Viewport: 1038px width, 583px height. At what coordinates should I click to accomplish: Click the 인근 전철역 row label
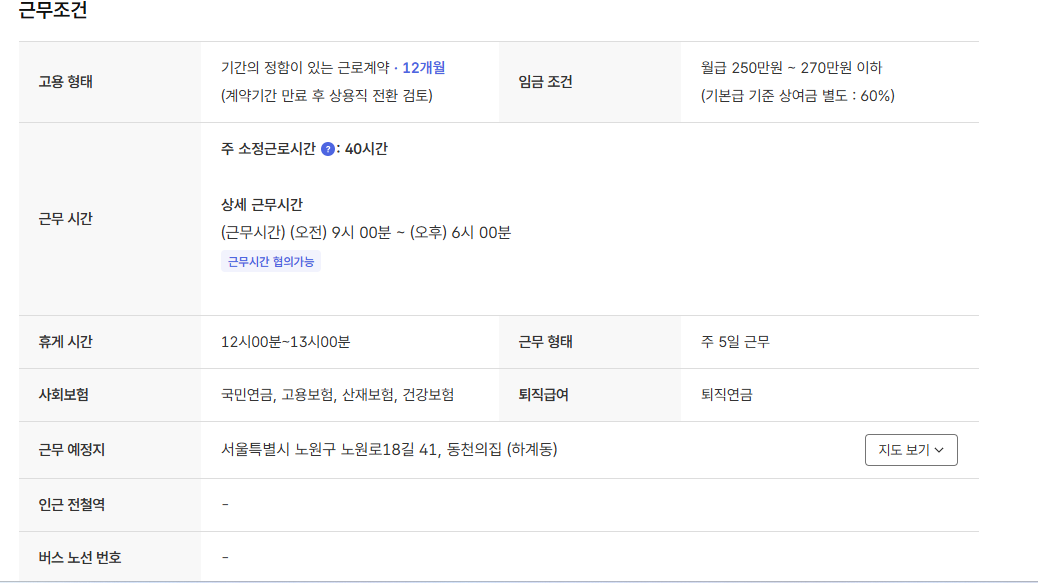pos(71,504)
